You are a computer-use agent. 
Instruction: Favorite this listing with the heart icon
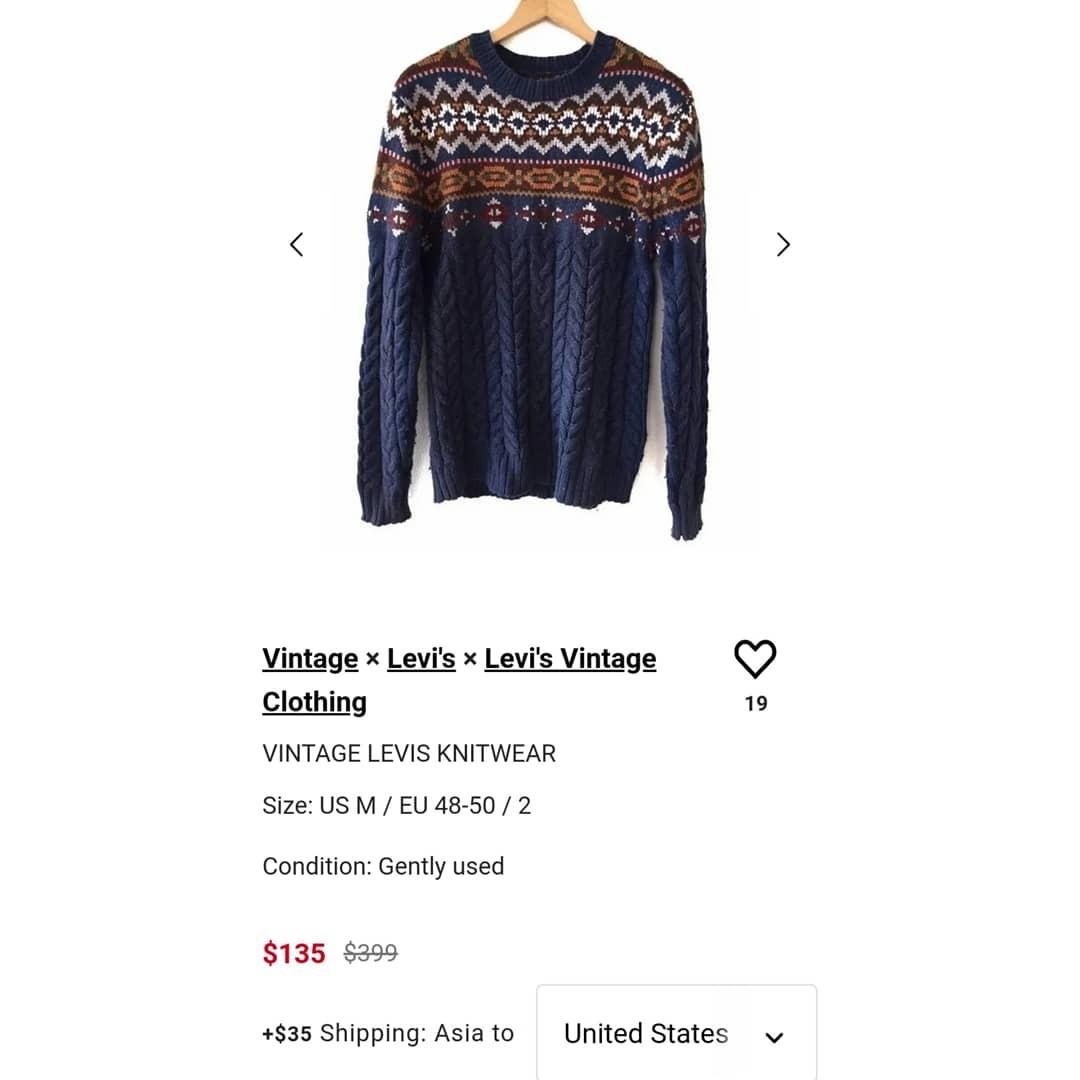click(x=755, y=658)
